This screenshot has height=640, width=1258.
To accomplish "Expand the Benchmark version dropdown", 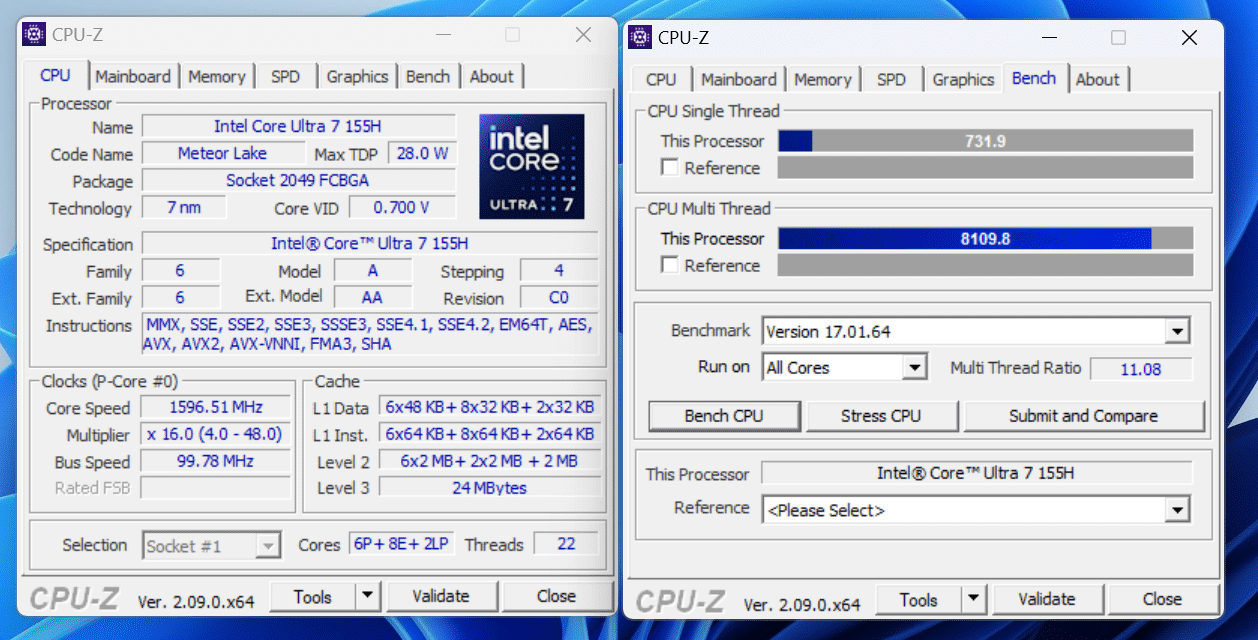I will point(1178,331).
